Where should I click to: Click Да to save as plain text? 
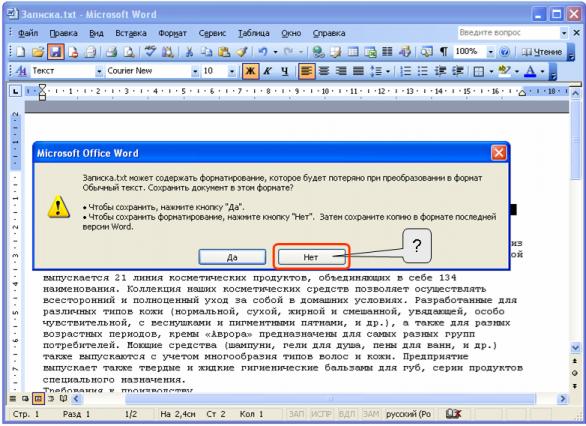pyautogui.click(x=232, y=257)
